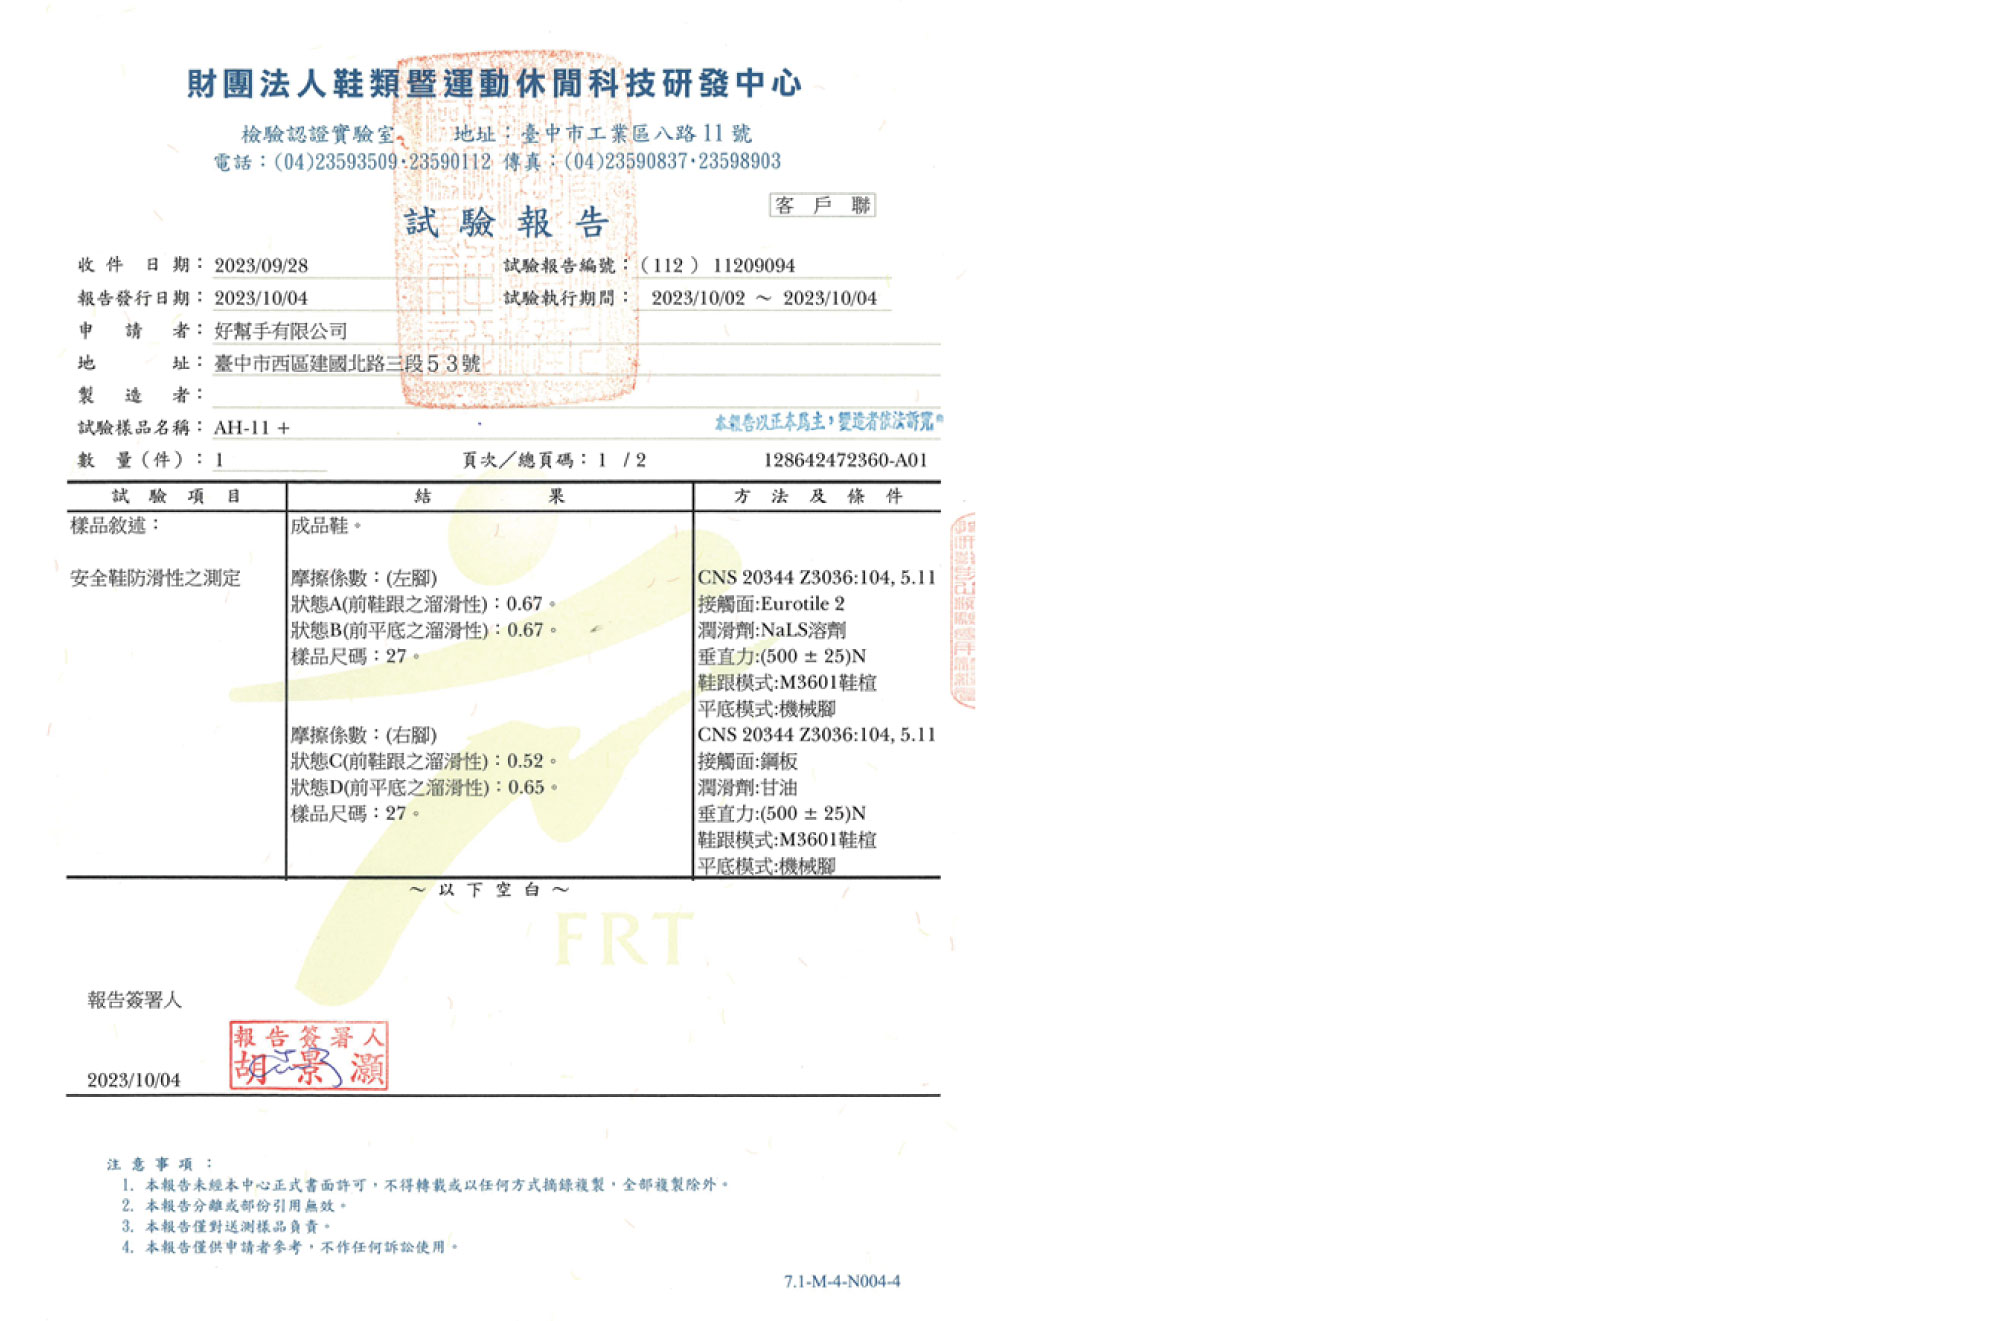This screenshot has width=2000, height=1321.
Task: Click the boxed 客戶聯 label
Action: pyautogui.click(x=822, y=205)
